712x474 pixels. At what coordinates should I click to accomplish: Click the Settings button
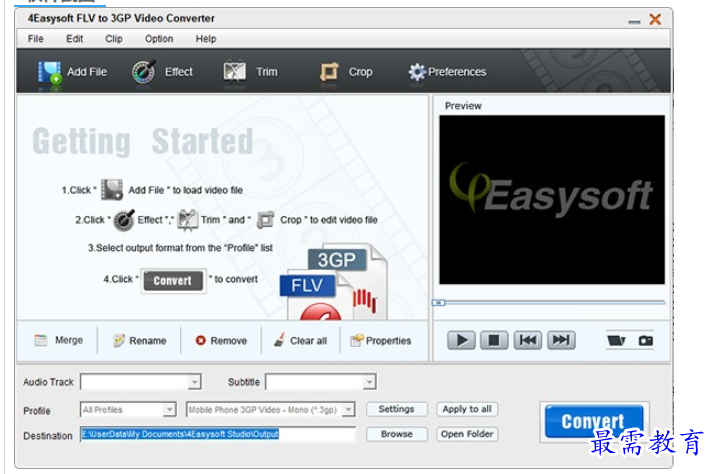(x=396, y=409)
